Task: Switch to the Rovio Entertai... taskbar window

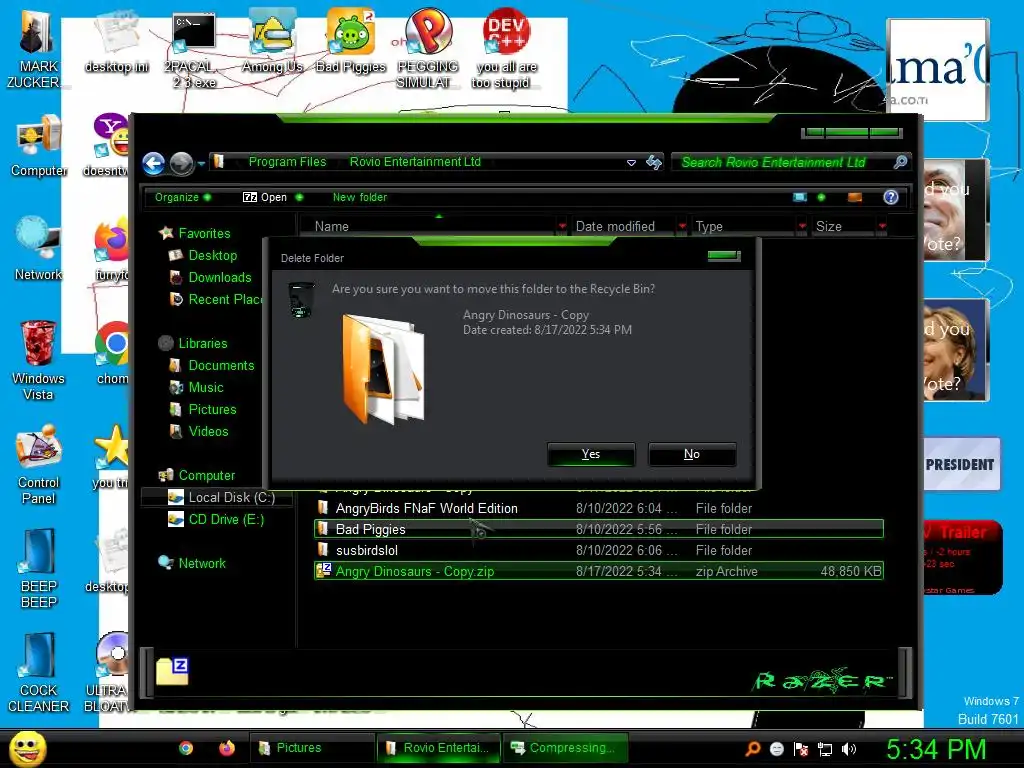Action: tap(438, 748)
